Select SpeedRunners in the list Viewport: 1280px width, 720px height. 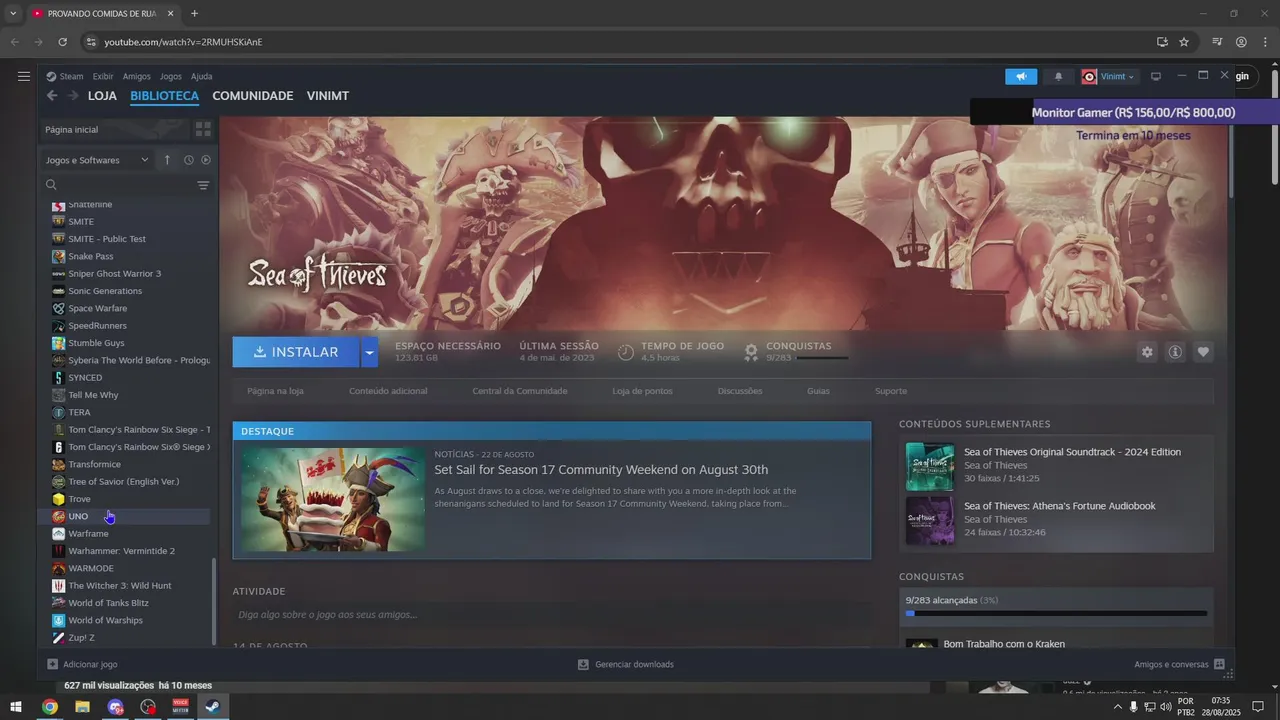pyautogui.click(x=131, y=326)
